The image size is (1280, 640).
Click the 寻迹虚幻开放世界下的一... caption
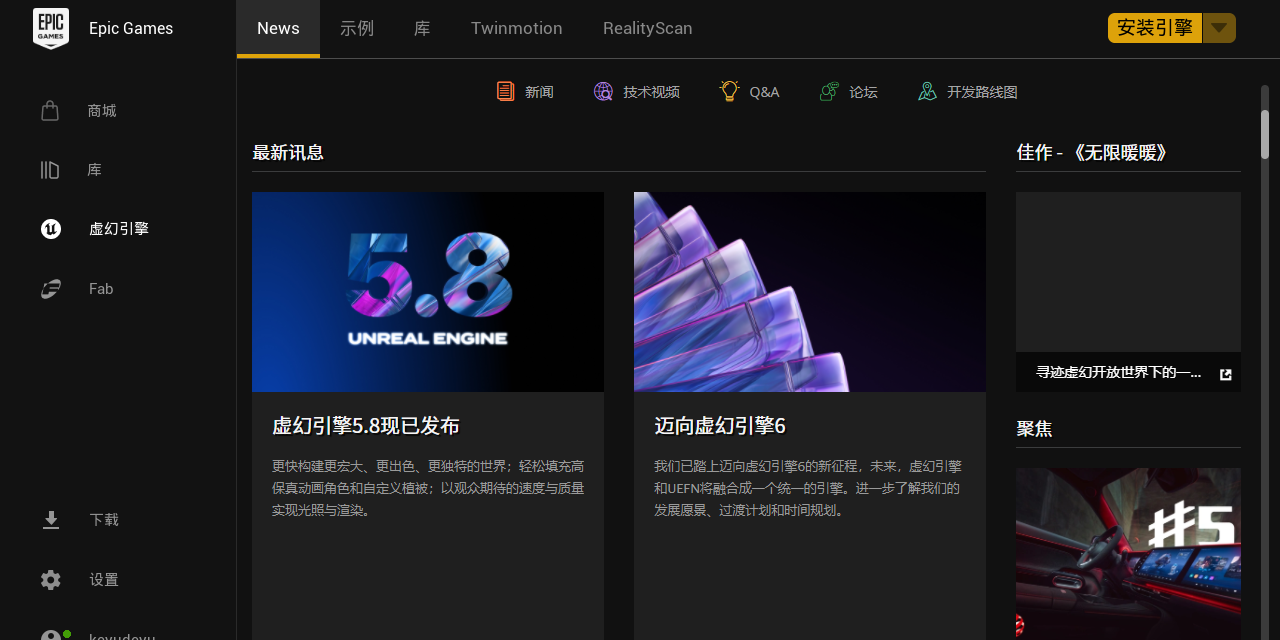coord(1118,373)
